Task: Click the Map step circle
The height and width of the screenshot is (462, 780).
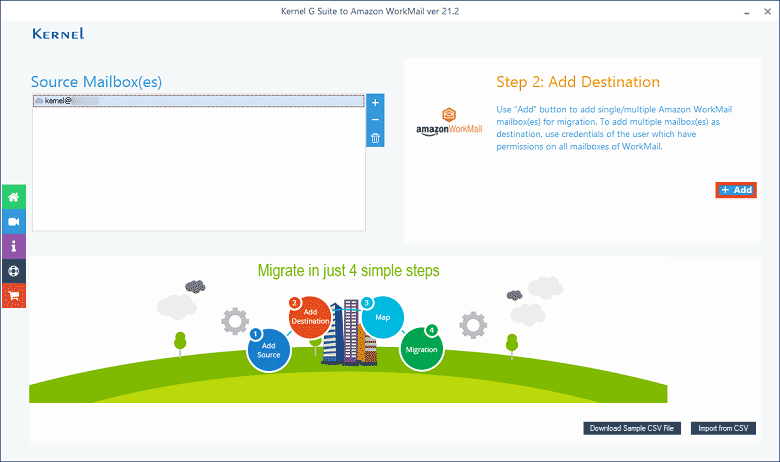Action: [383, 317]
